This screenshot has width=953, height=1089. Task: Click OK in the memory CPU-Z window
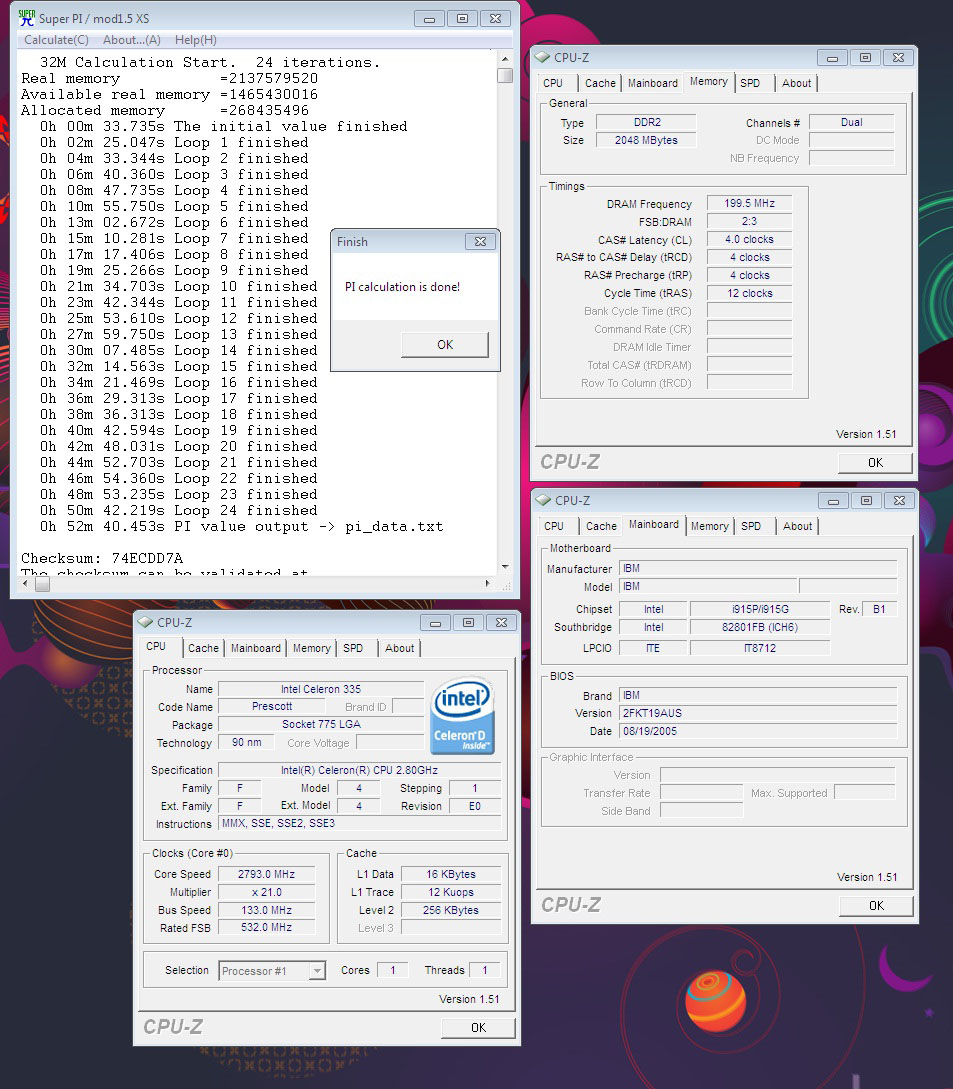pyautogui.click(x=875, y=463)
